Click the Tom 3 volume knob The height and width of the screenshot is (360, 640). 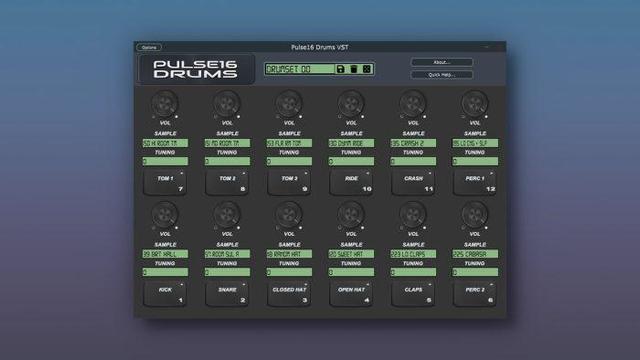[289, 104]
